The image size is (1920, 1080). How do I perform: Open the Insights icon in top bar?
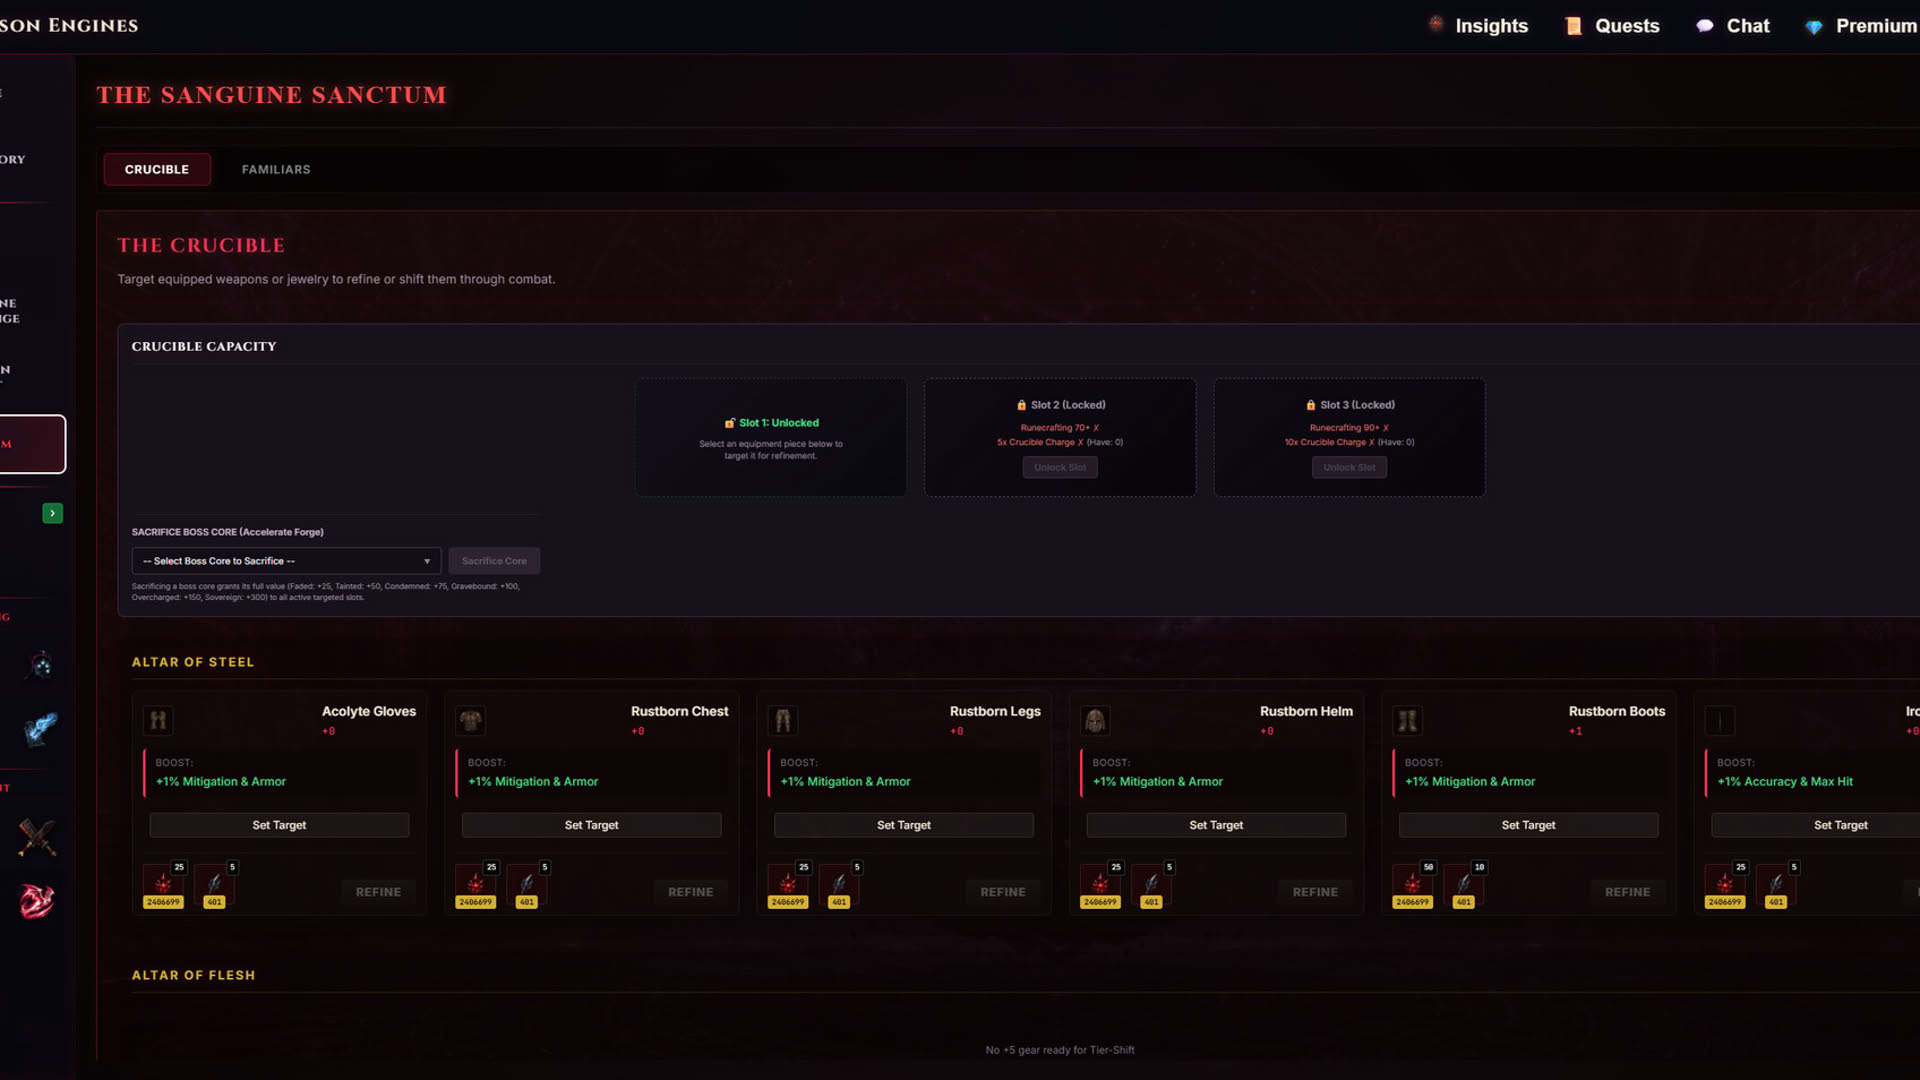[x=1436, y=24]
